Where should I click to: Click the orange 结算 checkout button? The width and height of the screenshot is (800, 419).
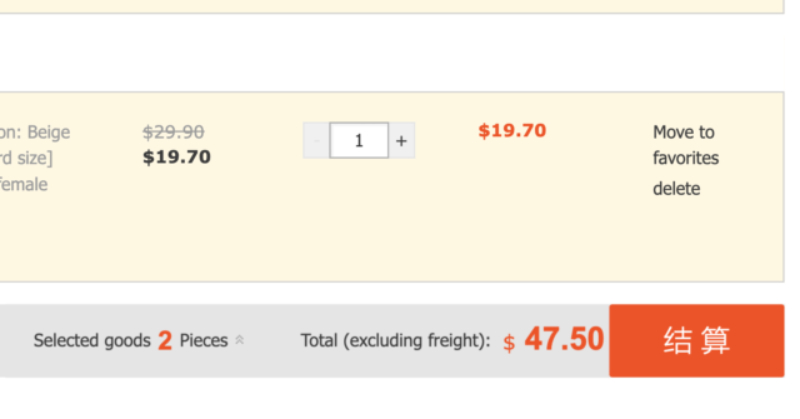[696, 340]
